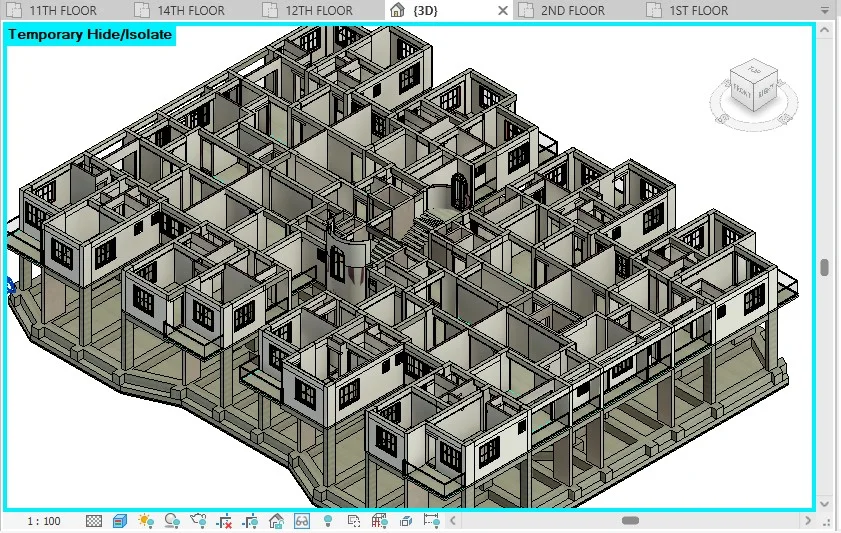The width and height of the screenshot is (841, 533).
Task: Click the 2ND FLOOR tab sheet icon
Action: coord(527,10)
